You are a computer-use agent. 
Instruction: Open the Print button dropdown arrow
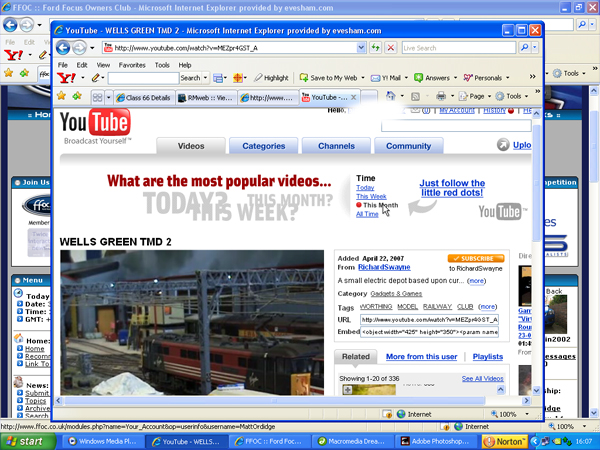click(452, 96)
